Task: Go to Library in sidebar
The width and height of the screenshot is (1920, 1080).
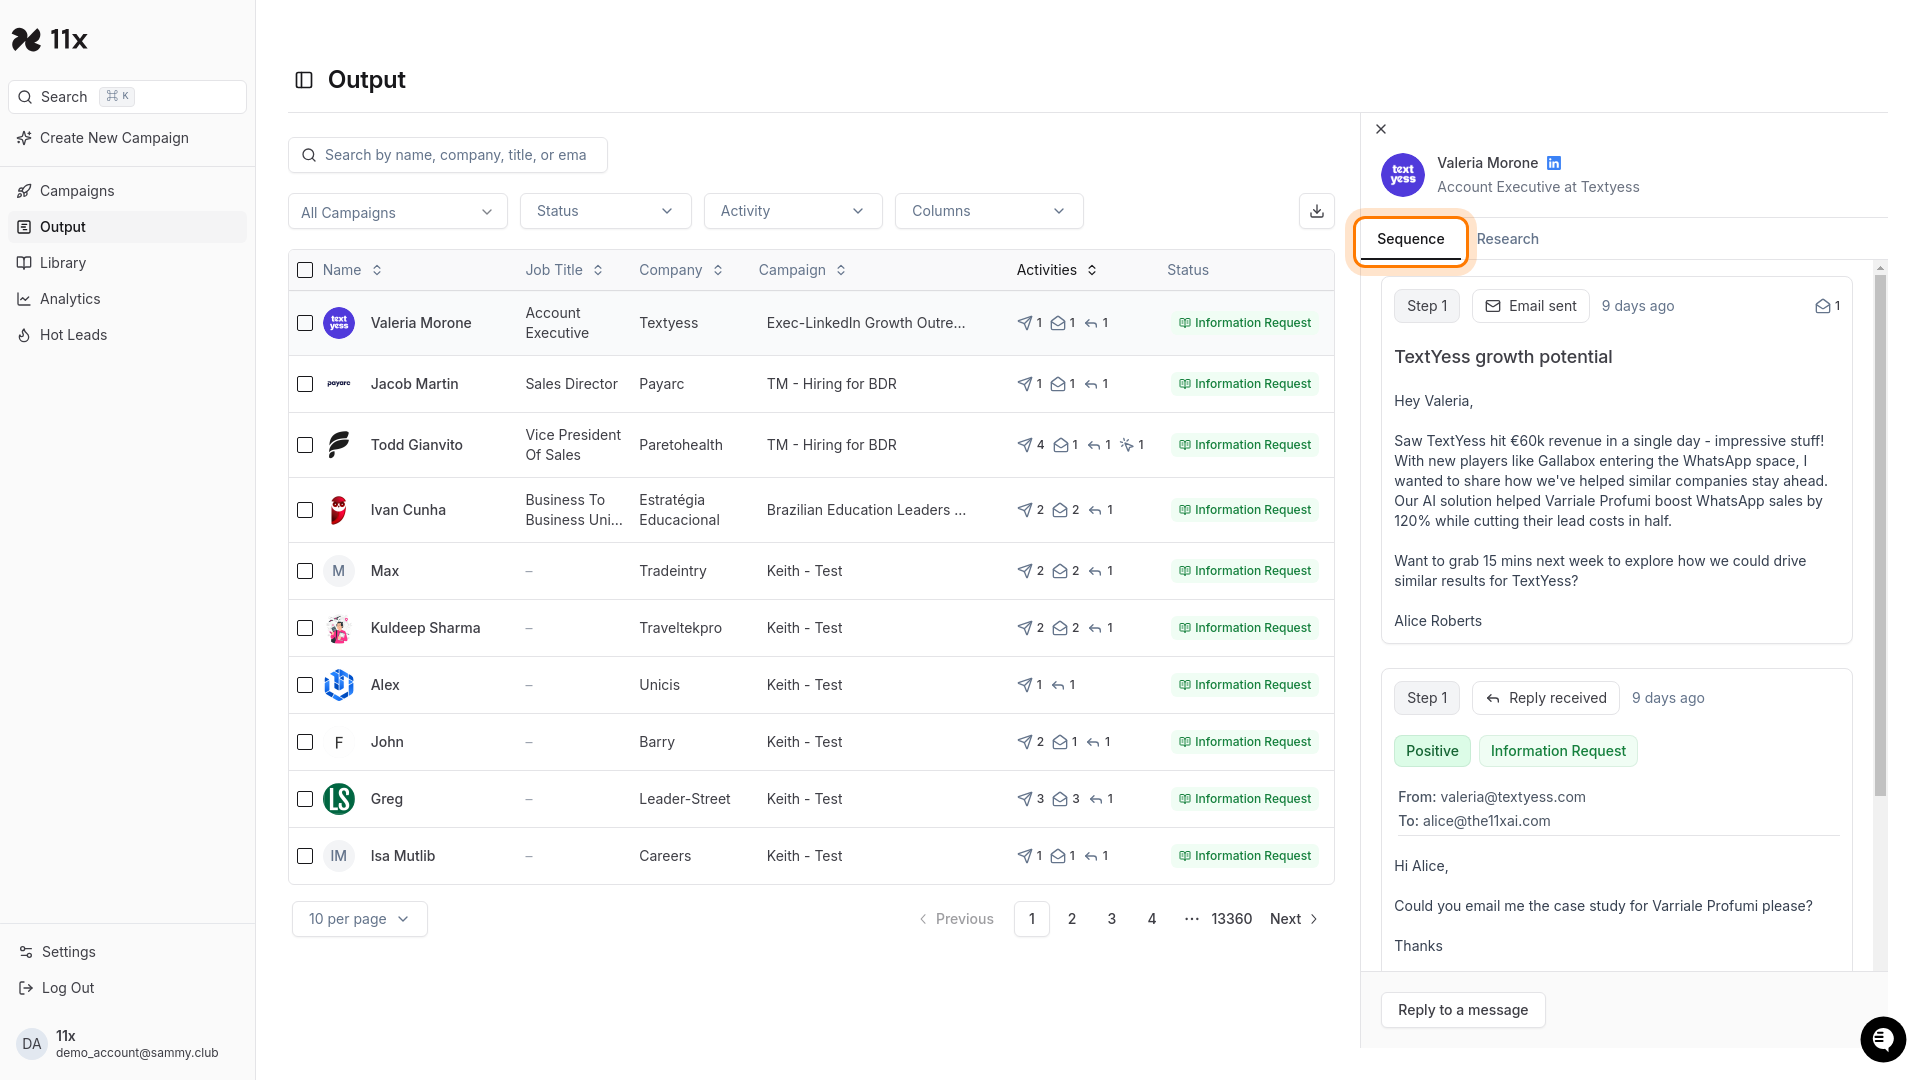Action: tap(127, 263)
